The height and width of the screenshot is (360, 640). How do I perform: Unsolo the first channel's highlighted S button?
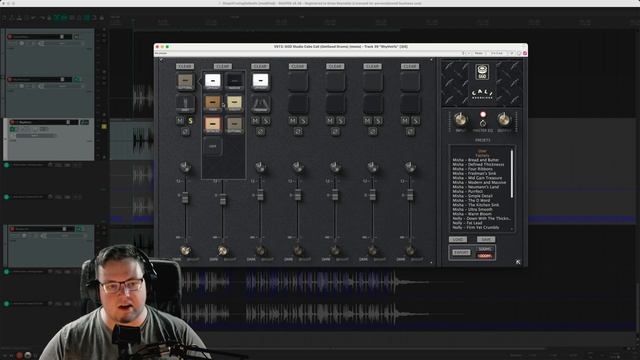pos(190,121)
